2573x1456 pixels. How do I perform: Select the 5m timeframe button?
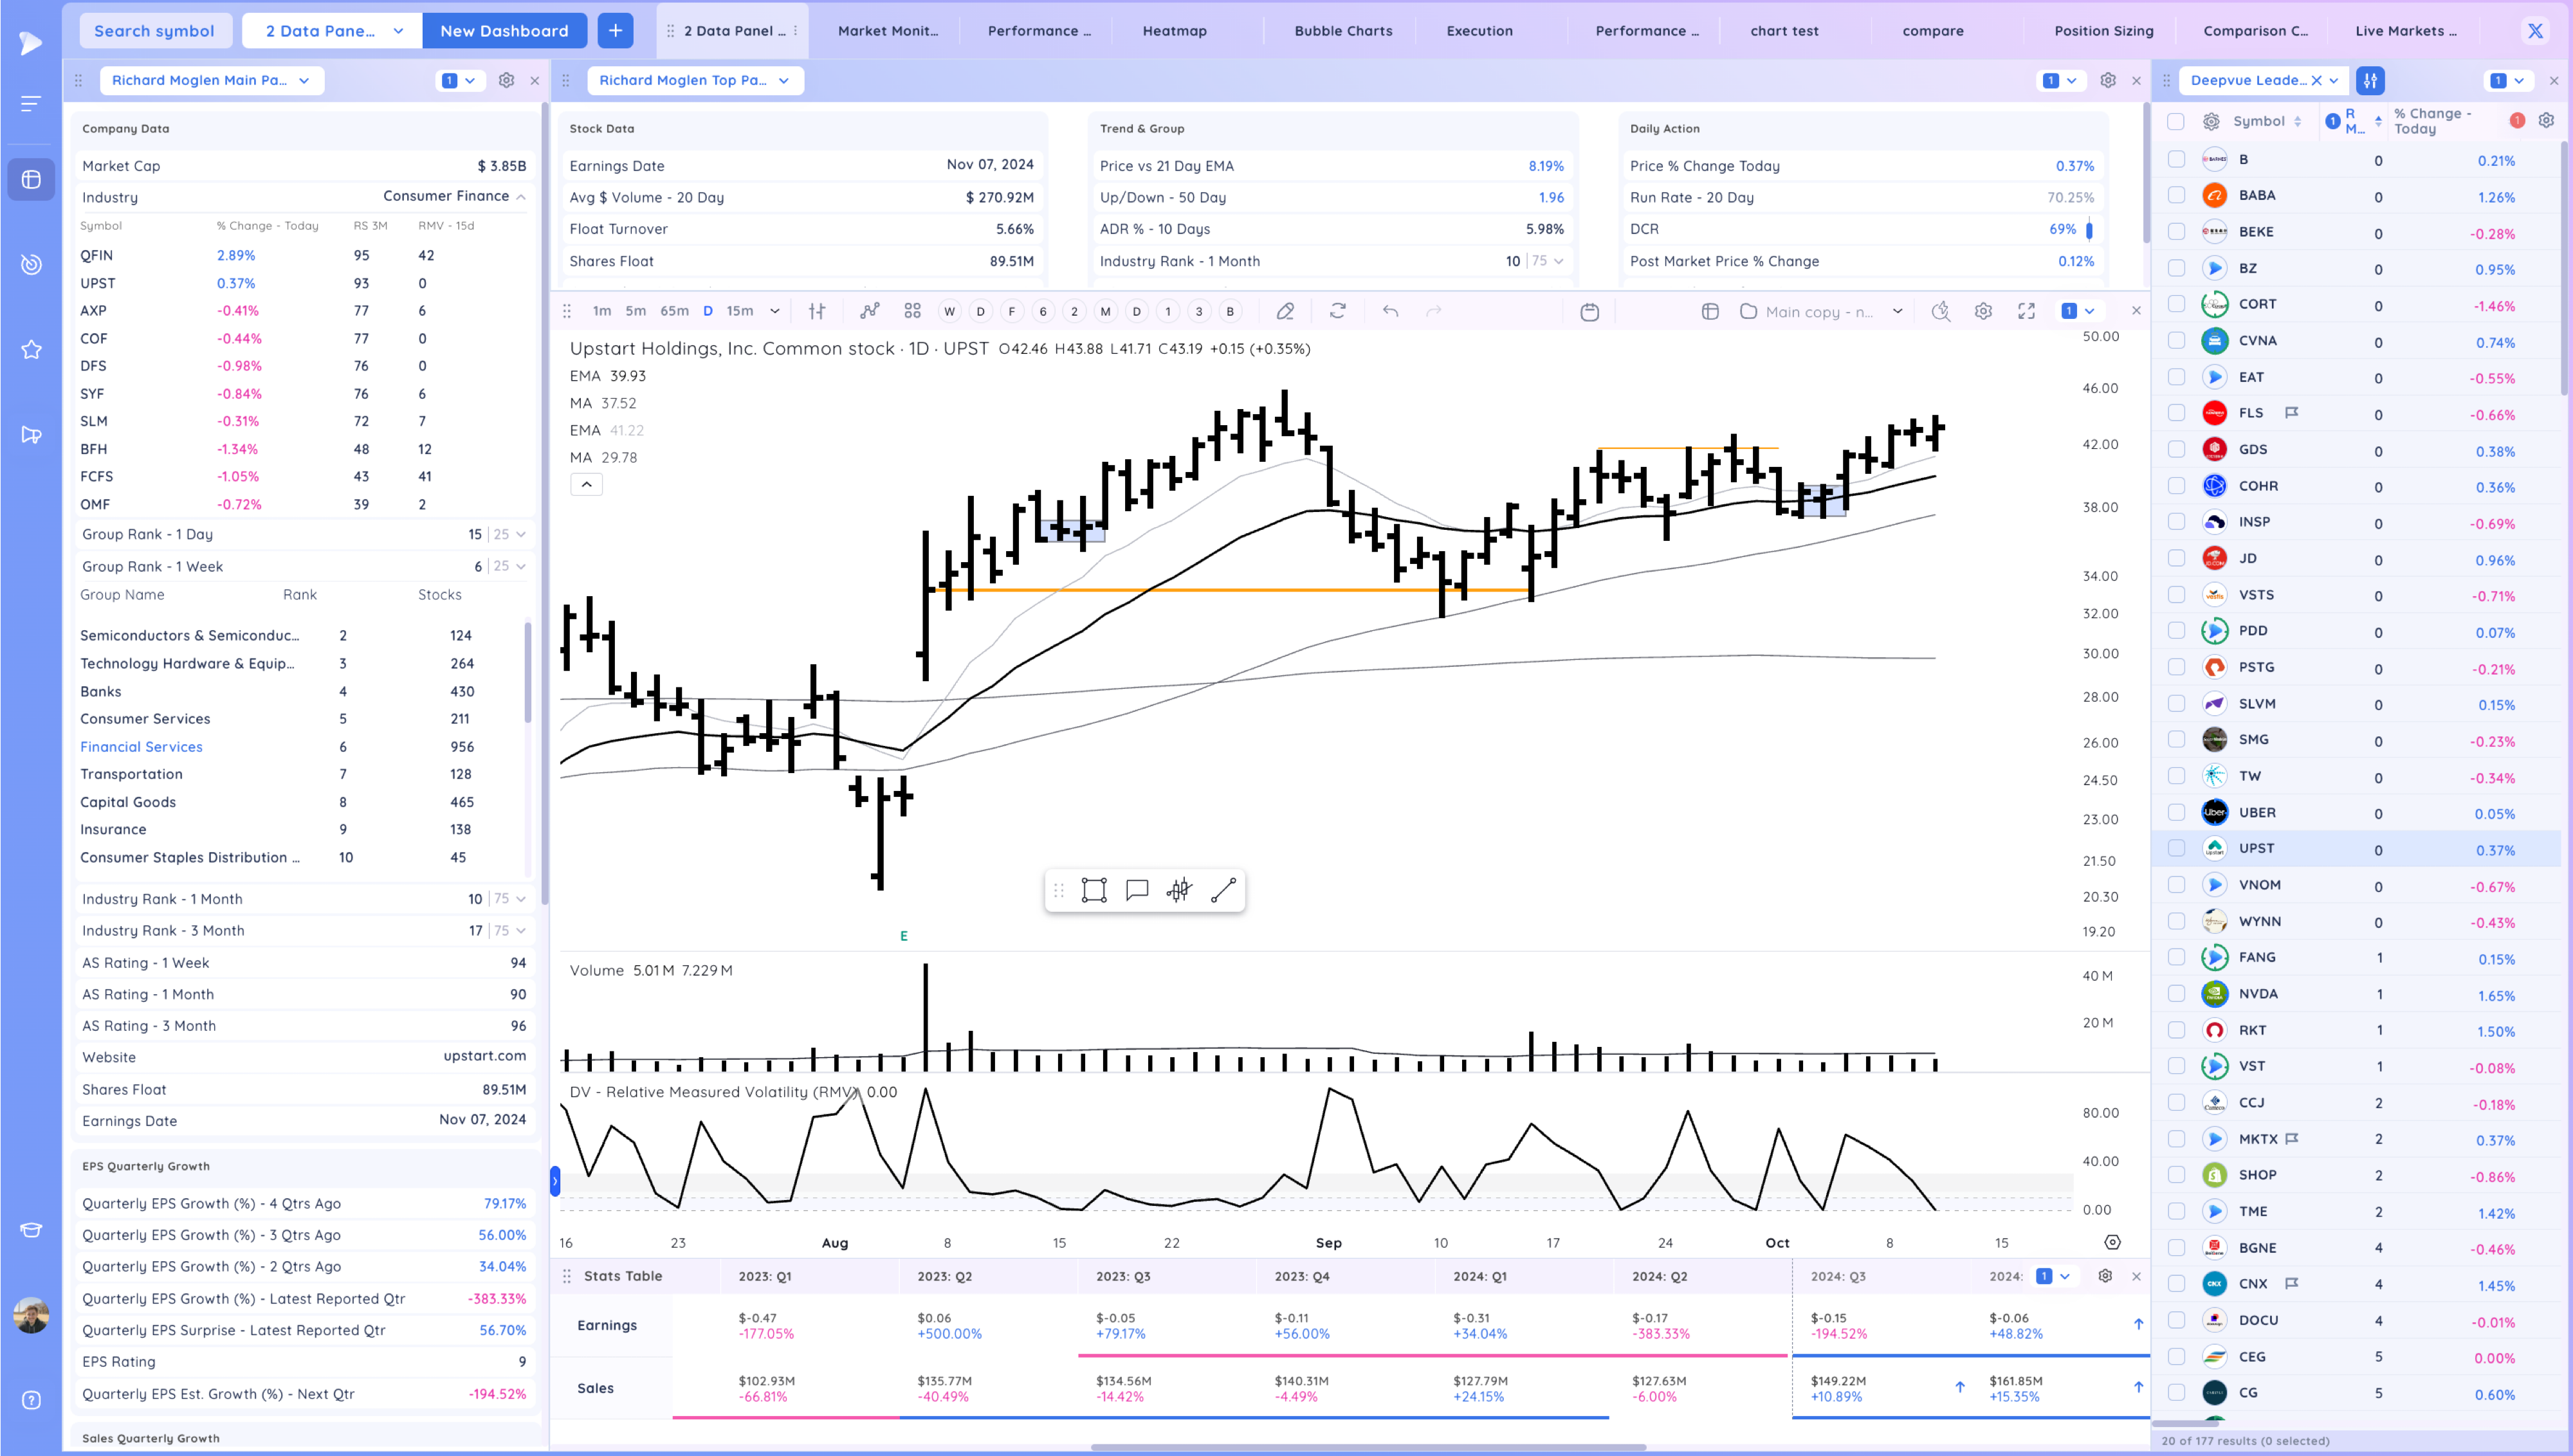pos(635,311)
